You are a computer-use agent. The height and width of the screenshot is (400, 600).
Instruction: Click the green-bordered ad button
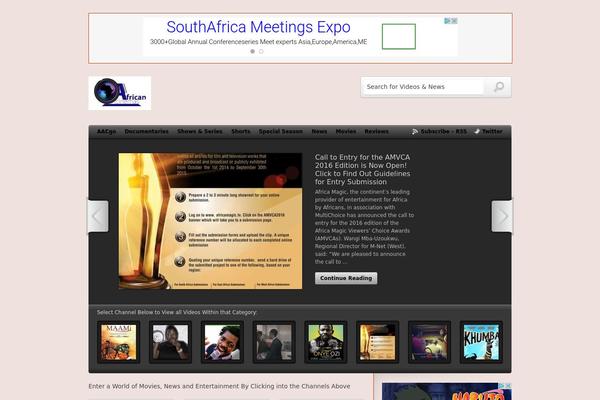coord(399,36)
